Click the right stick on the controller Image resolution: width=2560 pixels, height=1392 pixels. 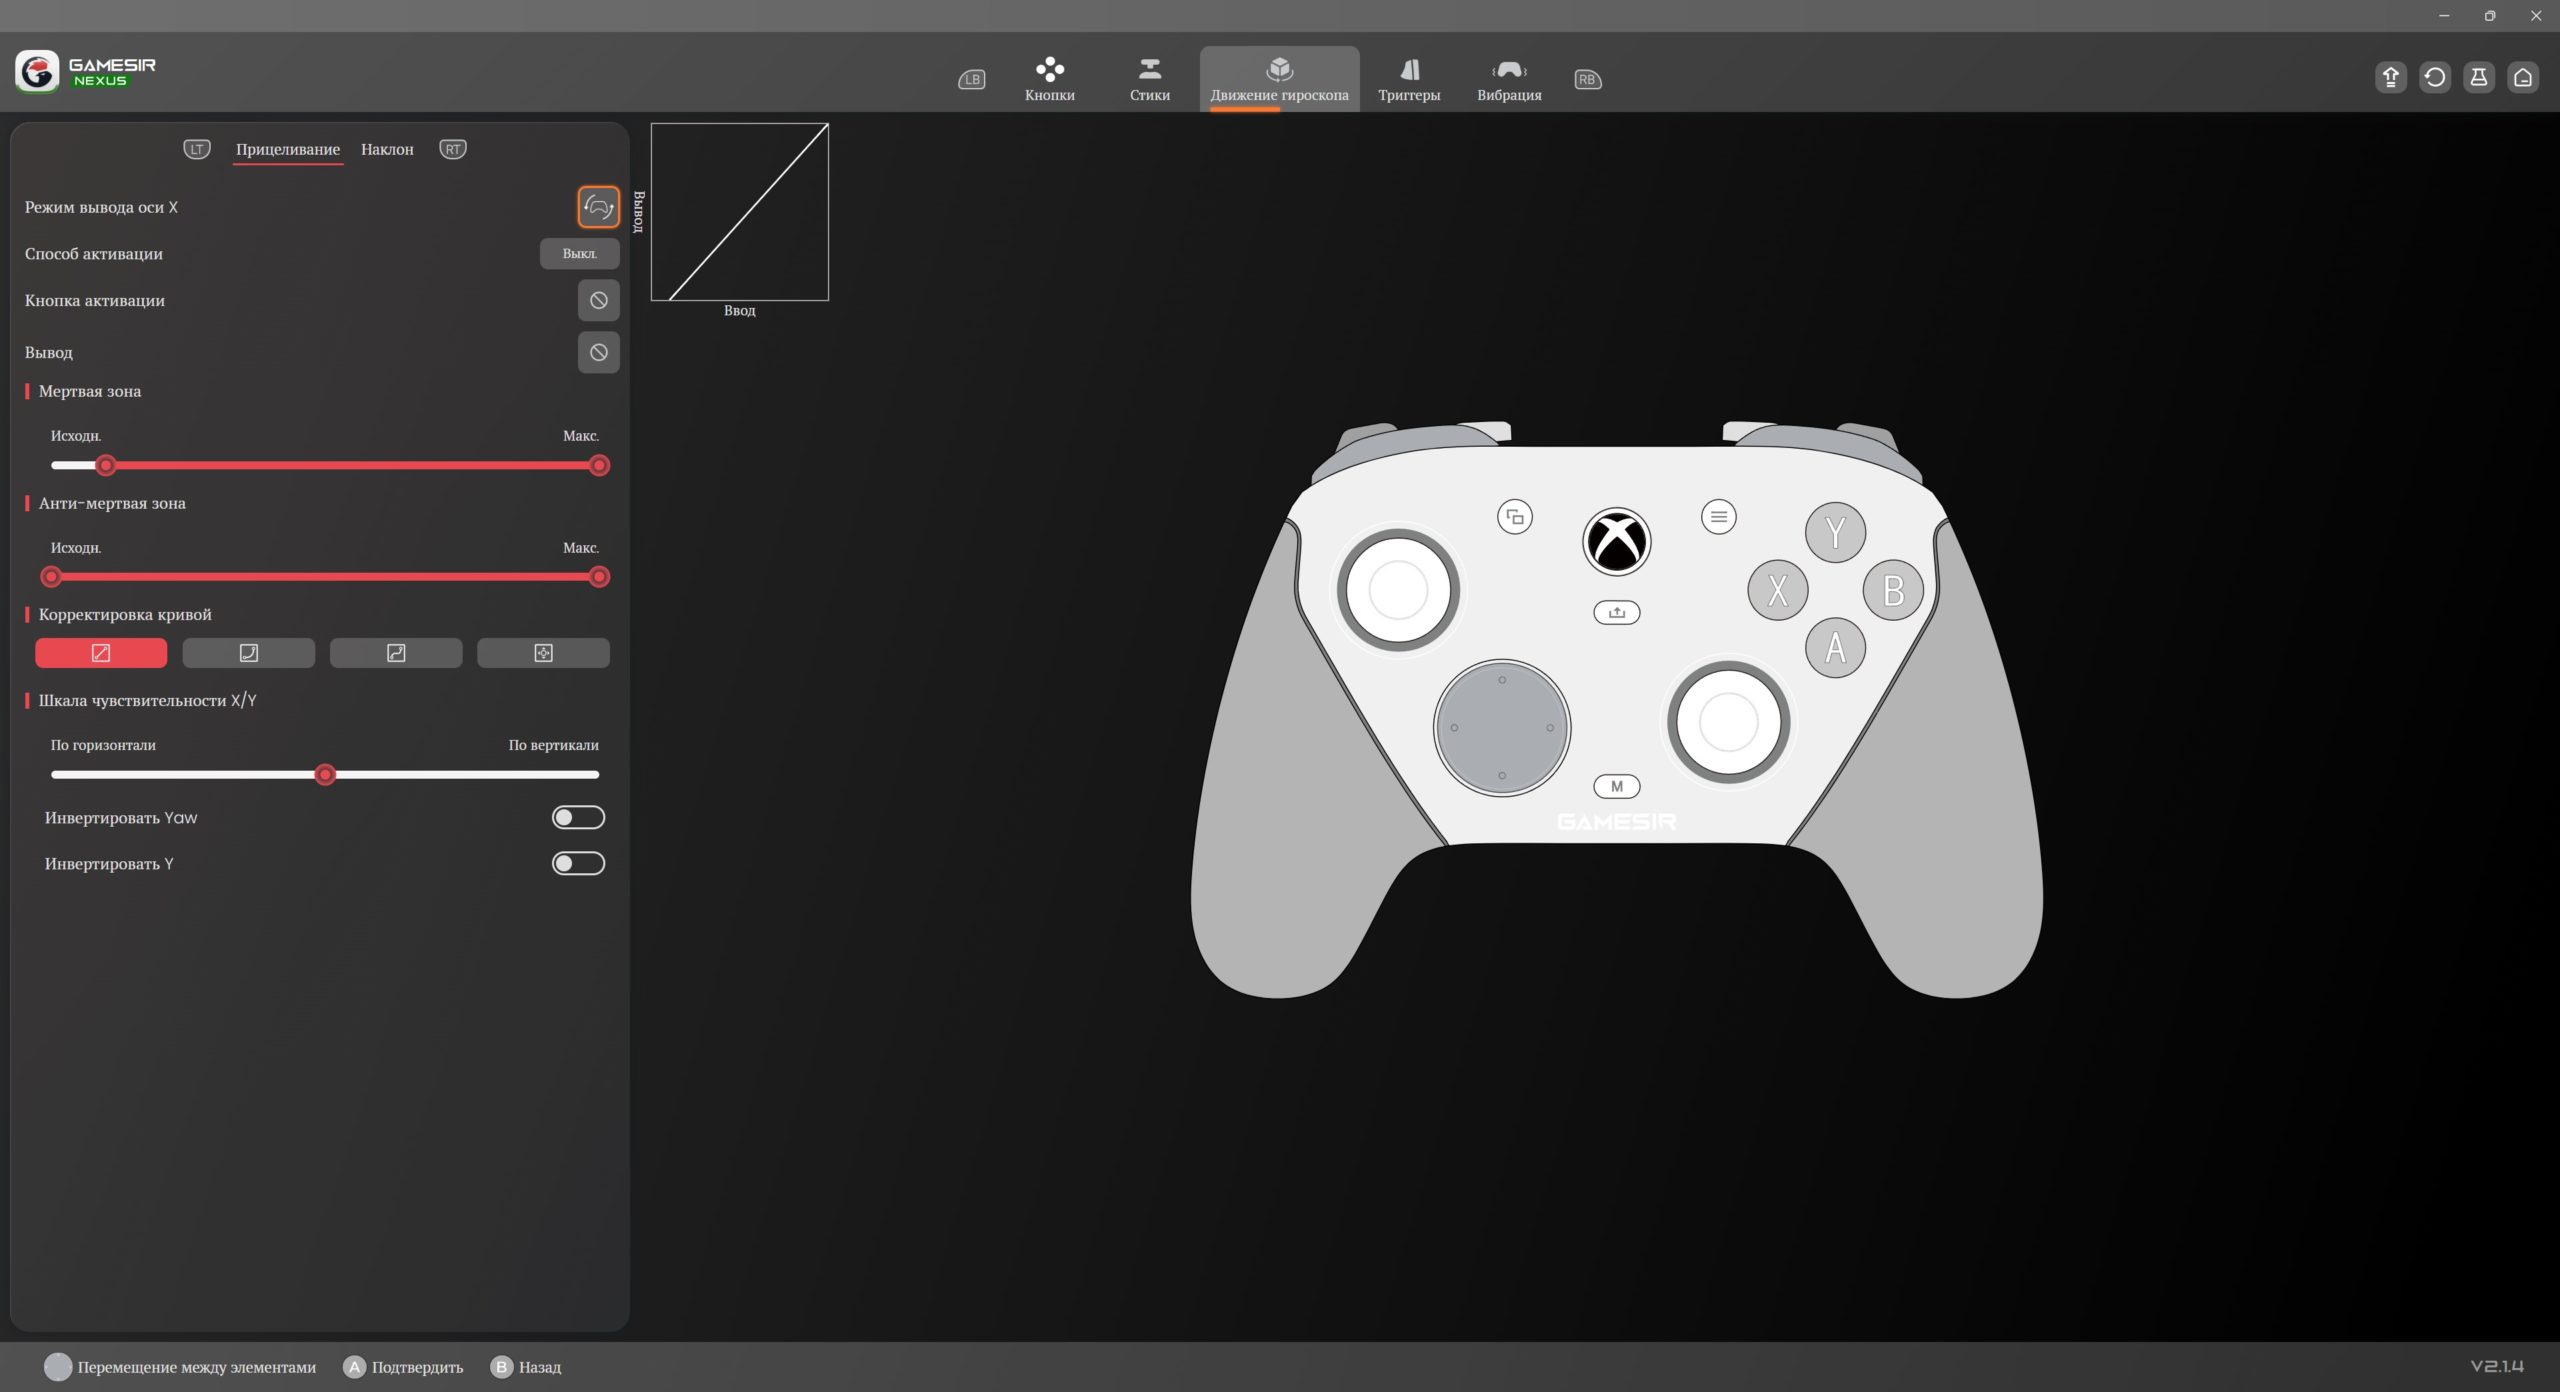[x=1728, y=722]
